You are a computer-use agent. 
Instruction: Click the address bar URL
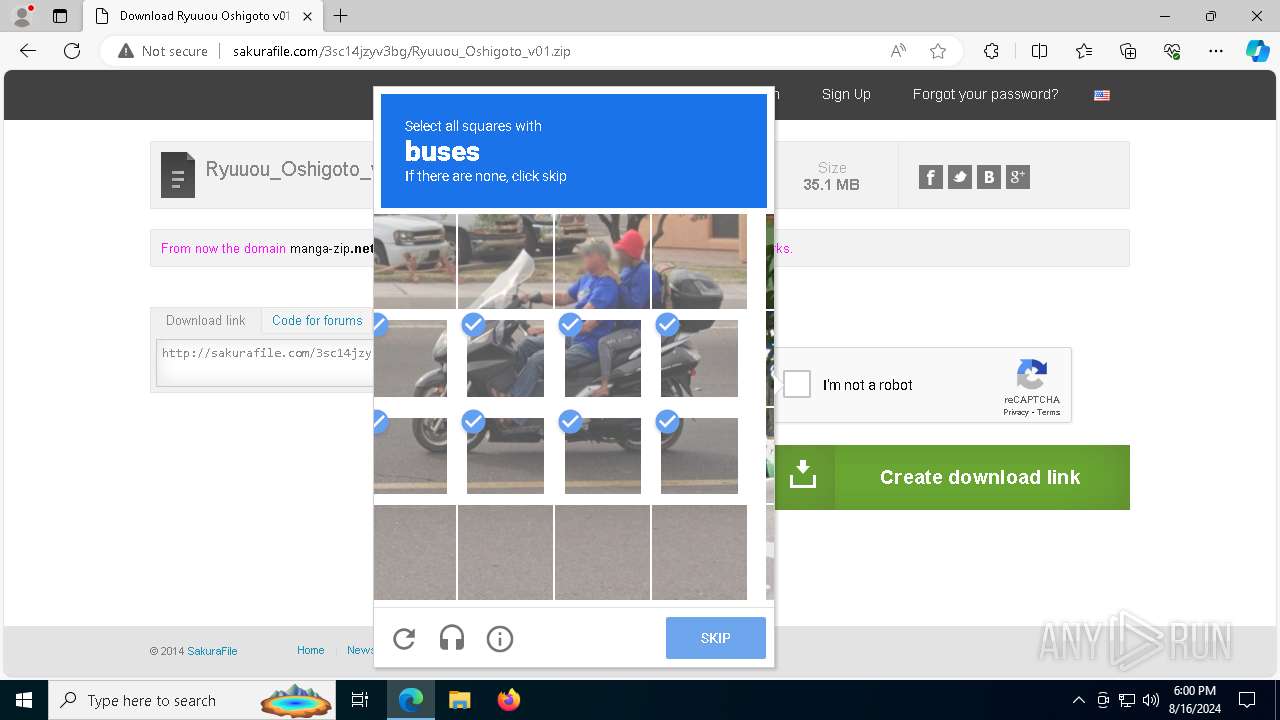click(402, 51)
